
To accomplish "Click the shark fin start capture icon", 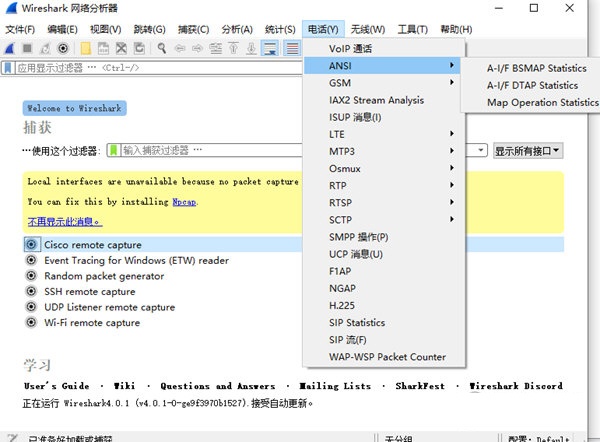I will pos(9,48).
